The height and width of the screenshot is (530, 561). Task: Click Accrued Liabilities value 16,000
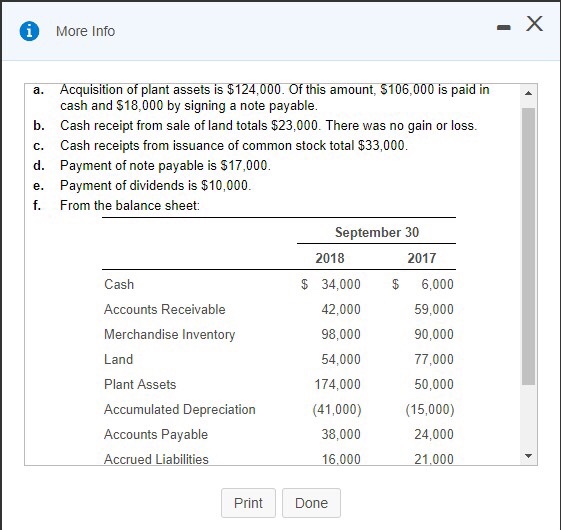click(341, 459)
